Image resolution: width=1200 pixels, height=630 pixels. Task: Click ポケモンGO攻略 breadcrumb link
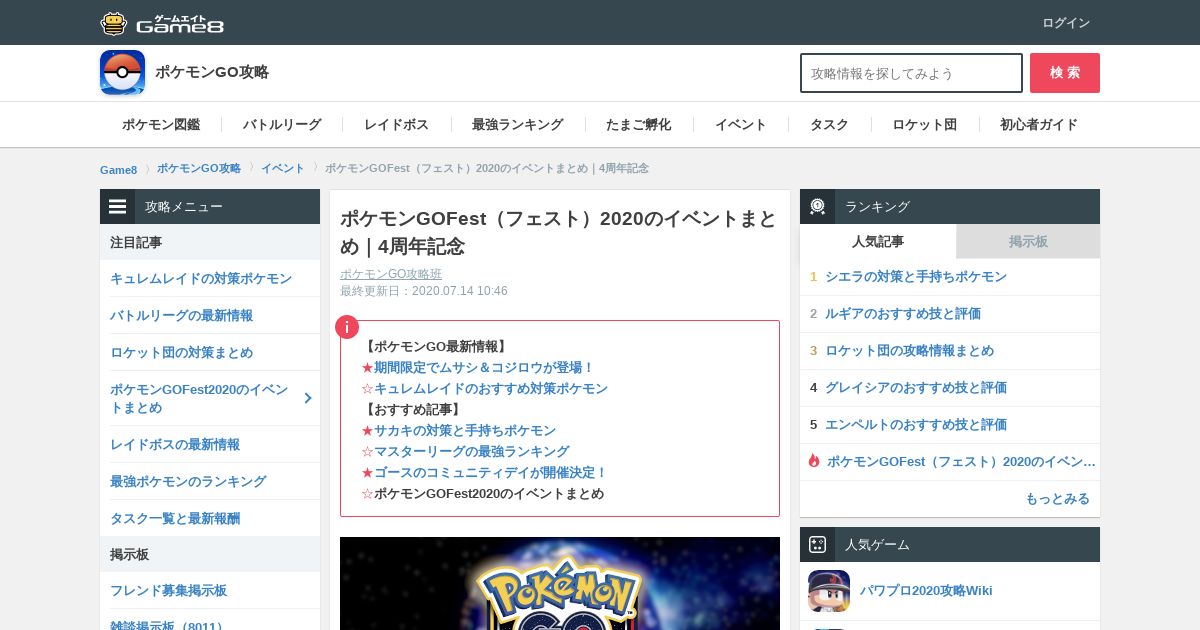click(x=199, y=168)
